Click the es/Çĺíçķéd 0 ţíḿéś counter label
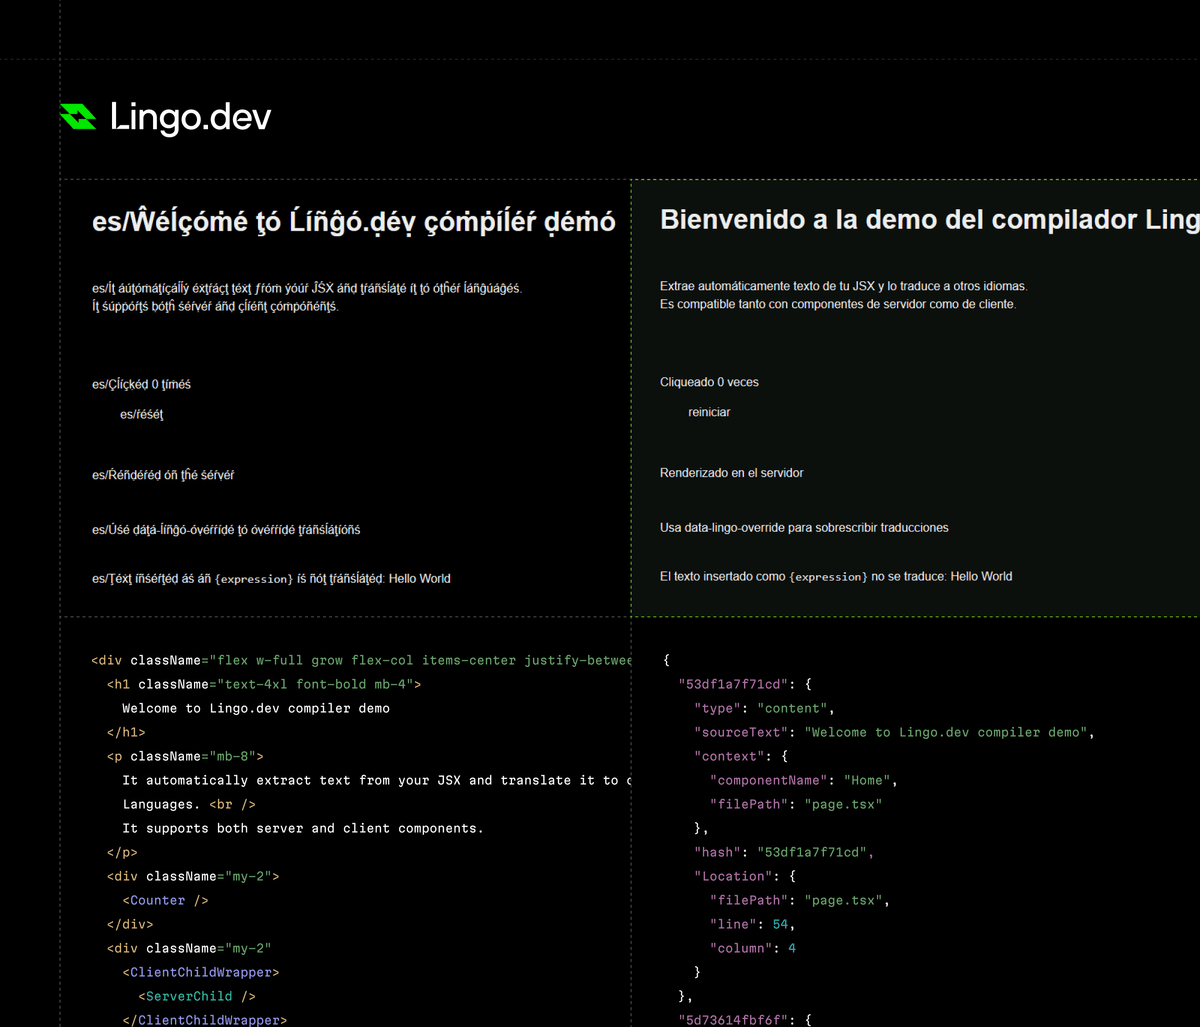Screen dimensions: 1200x1027 [x=141, y=384]
